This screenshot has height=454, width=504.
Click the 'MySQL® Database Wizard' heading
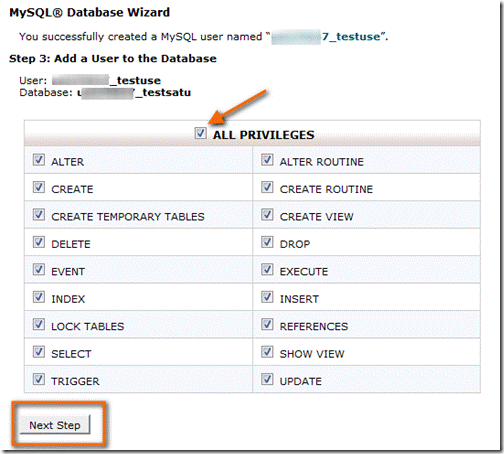coord(90,12)
